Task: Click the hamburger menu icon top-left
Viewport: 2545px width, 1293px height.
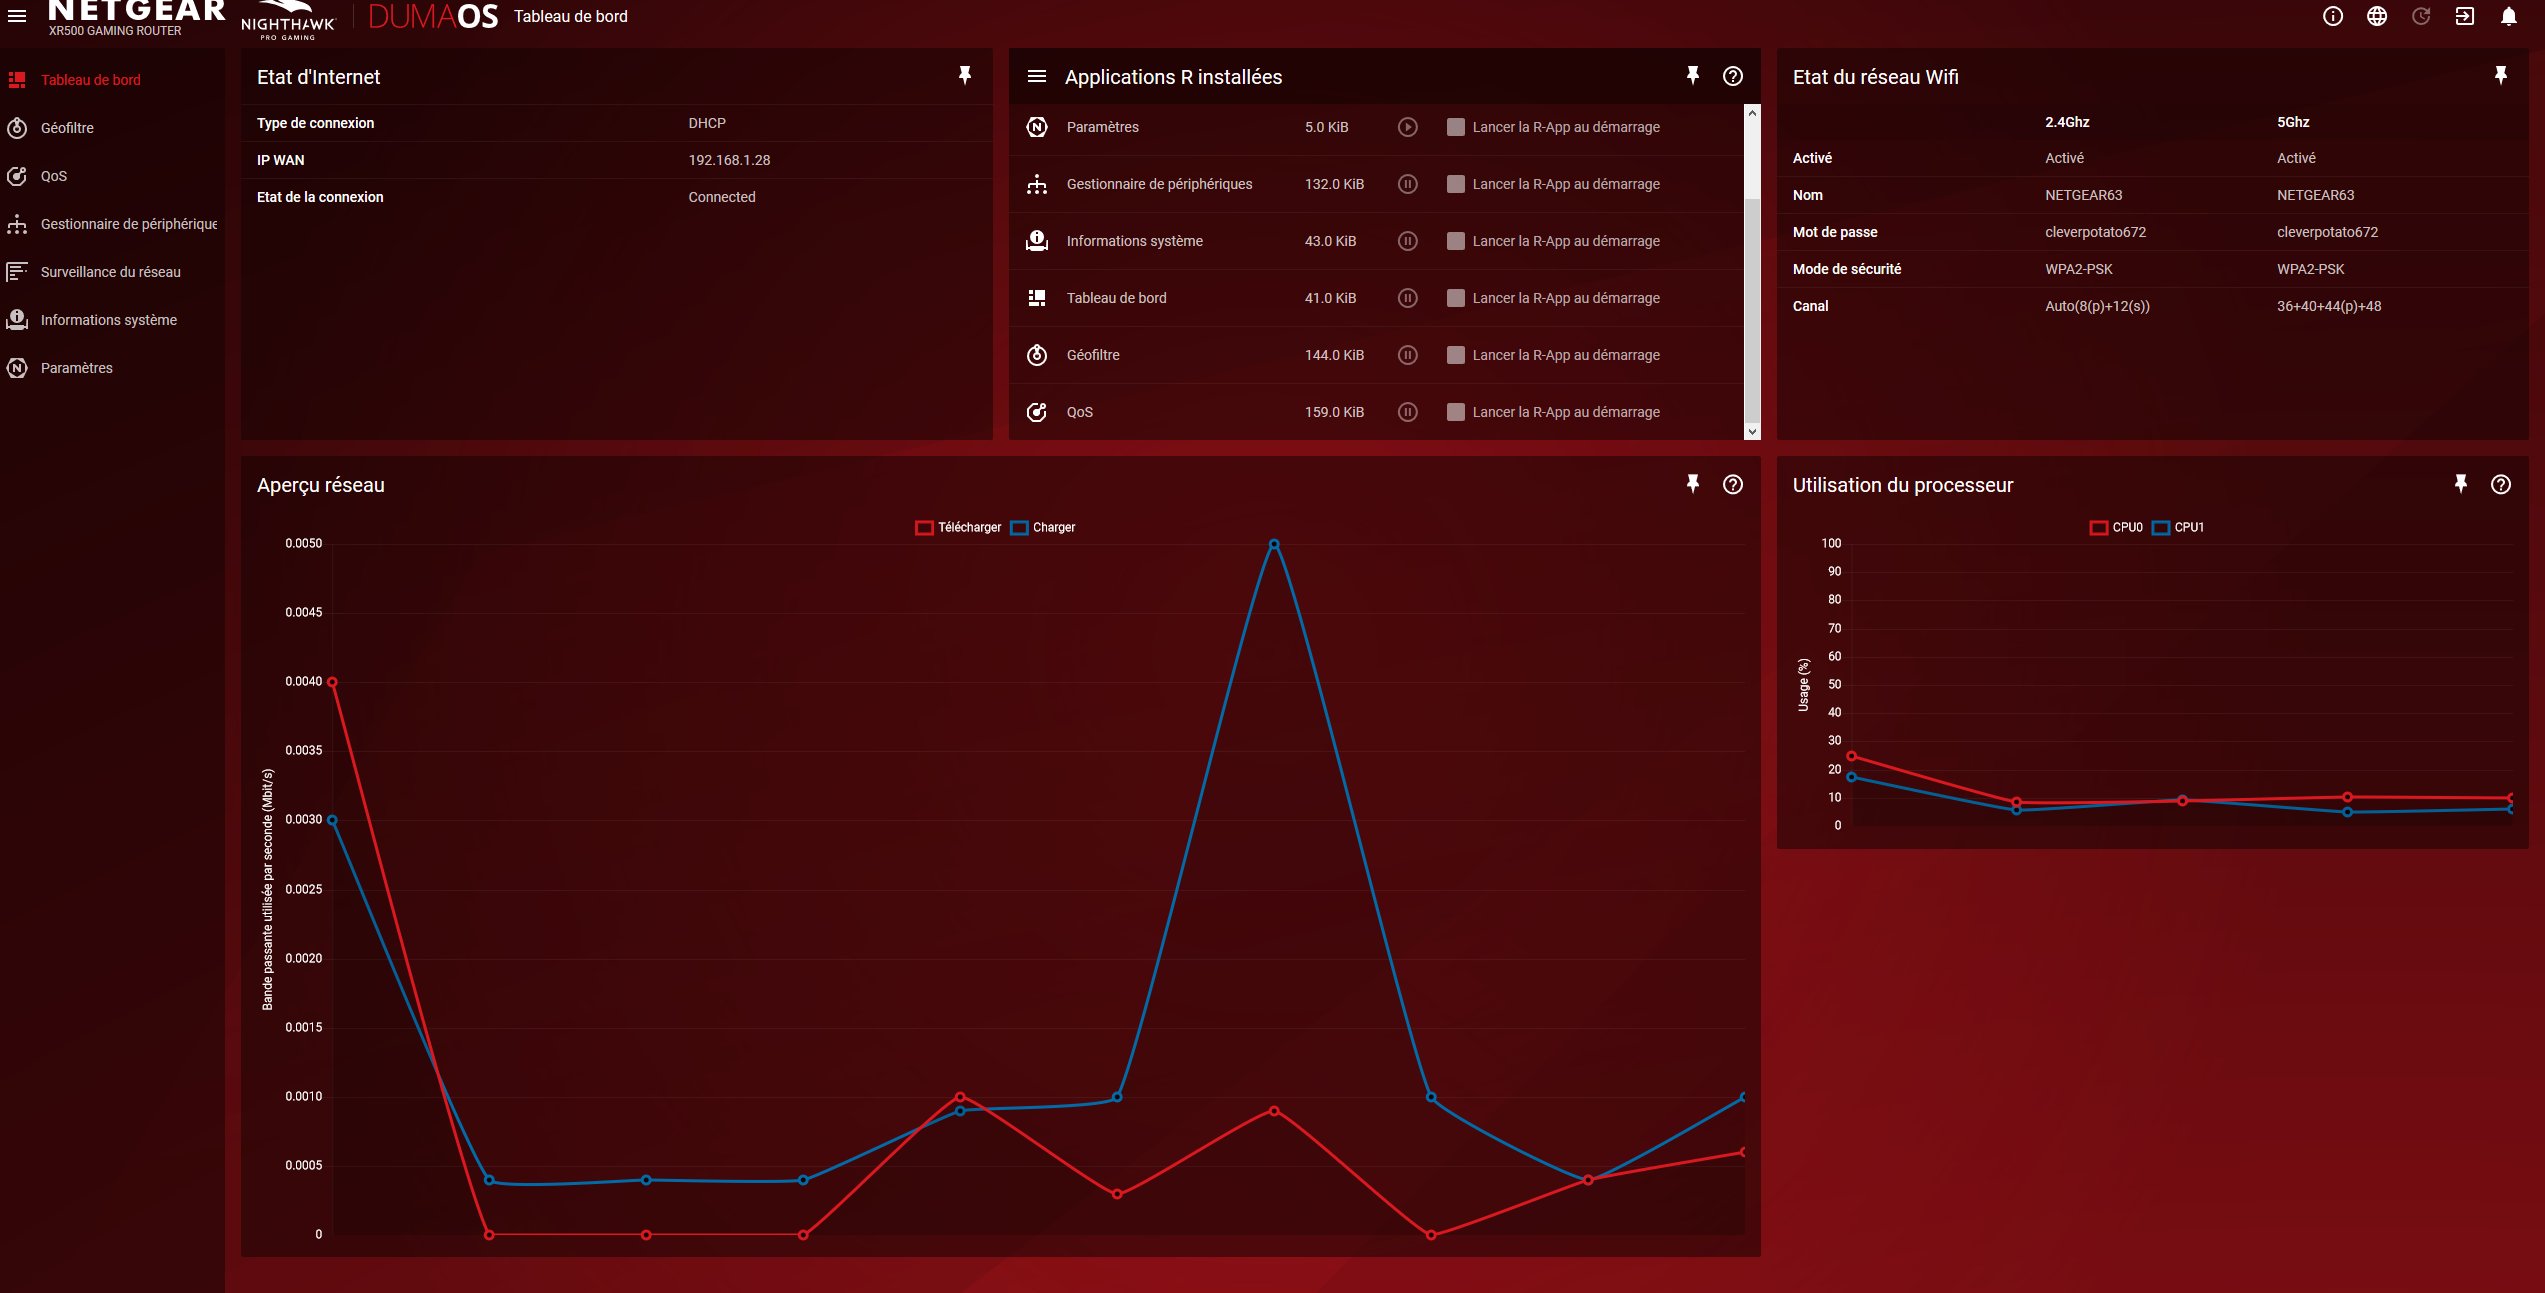Action: (17, 16)
